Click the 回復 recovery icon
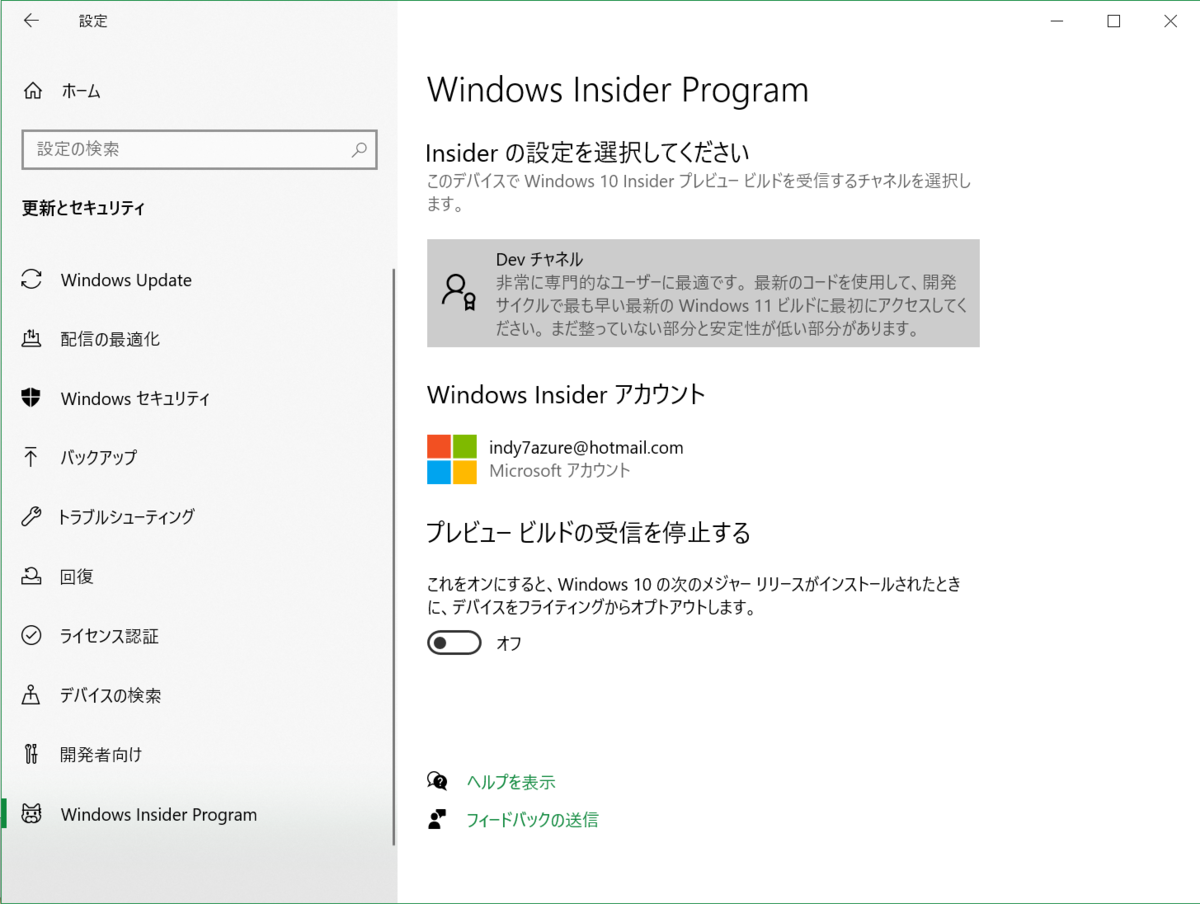Image resolution: width=1200 pixels, height=904 pixels. (x=32, y=576)
